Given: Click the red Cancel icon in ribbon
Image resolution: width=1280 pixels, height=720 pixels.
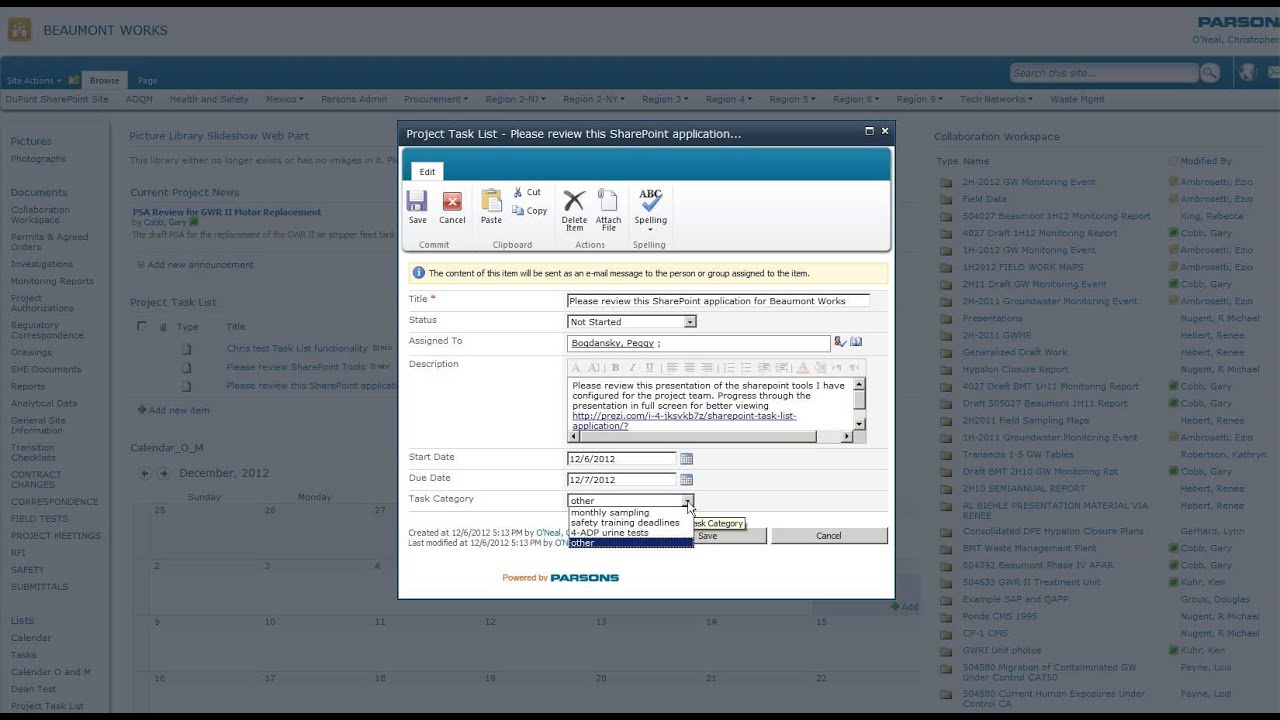Looking at the screenshot, I should click(452, 201).
